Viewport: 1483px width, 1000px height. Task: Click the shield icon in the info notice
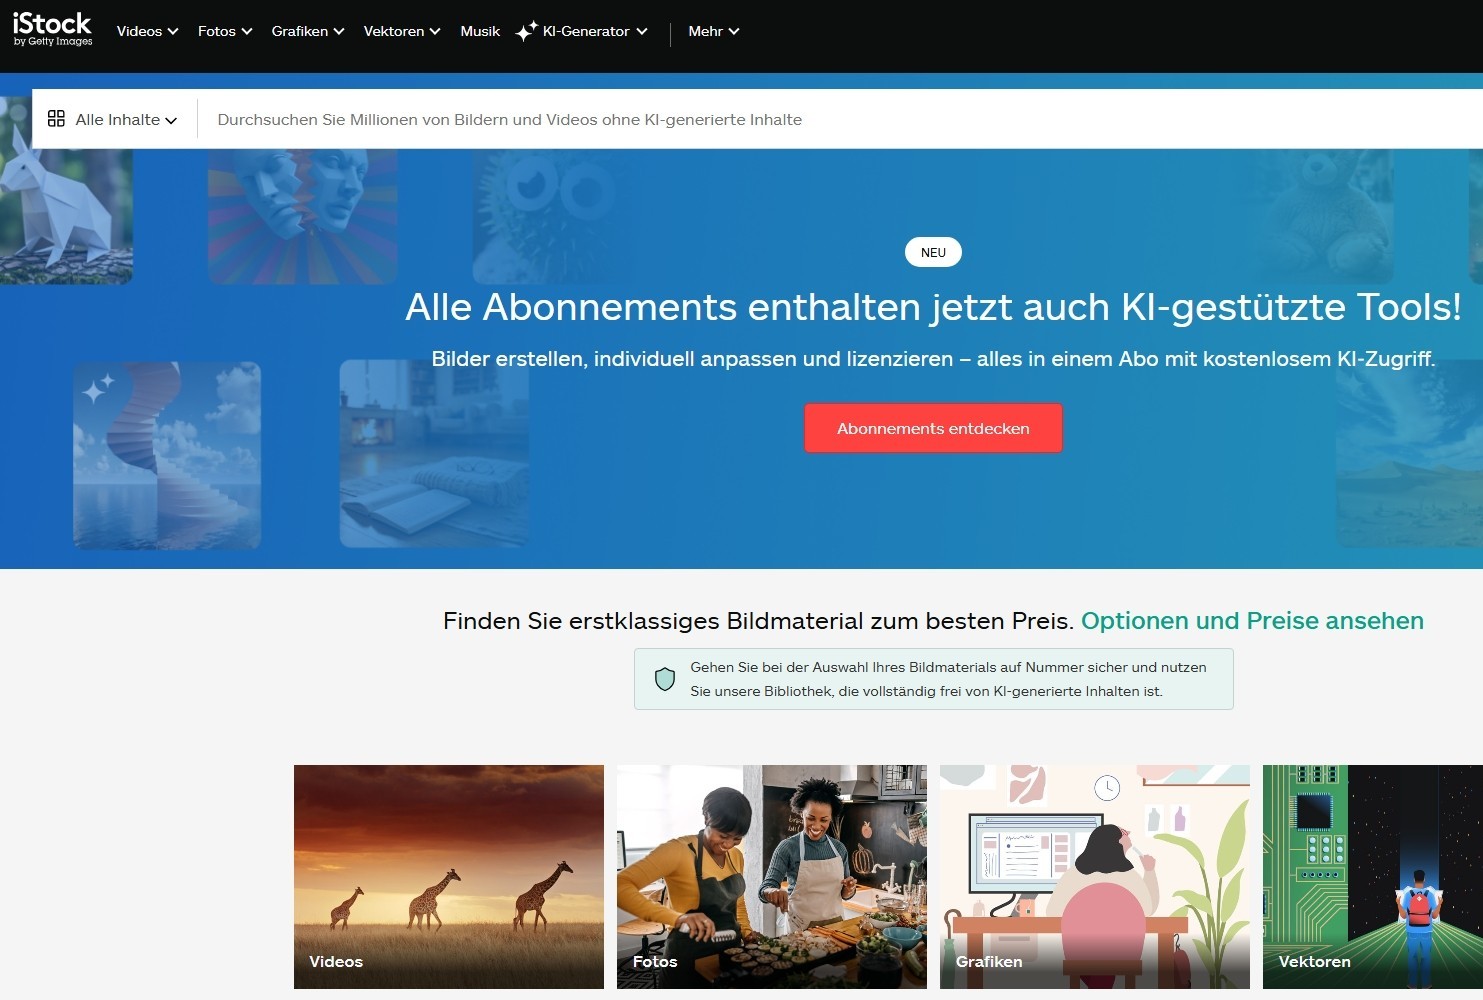pos(665,679)
